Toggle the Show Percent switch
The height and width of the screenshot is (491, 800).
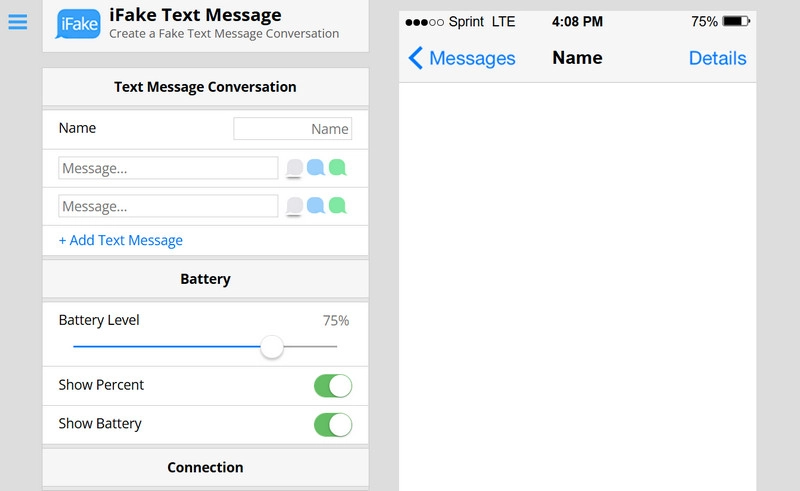(x=333, y=386)
